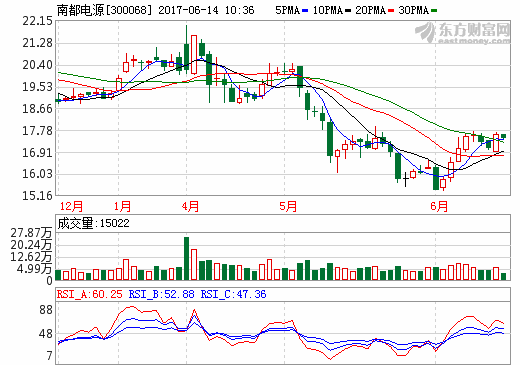Click the timestamp 2017-06-14 10:36
The image size is (520, 365).
pyautogui.click(x=206, y=10)
